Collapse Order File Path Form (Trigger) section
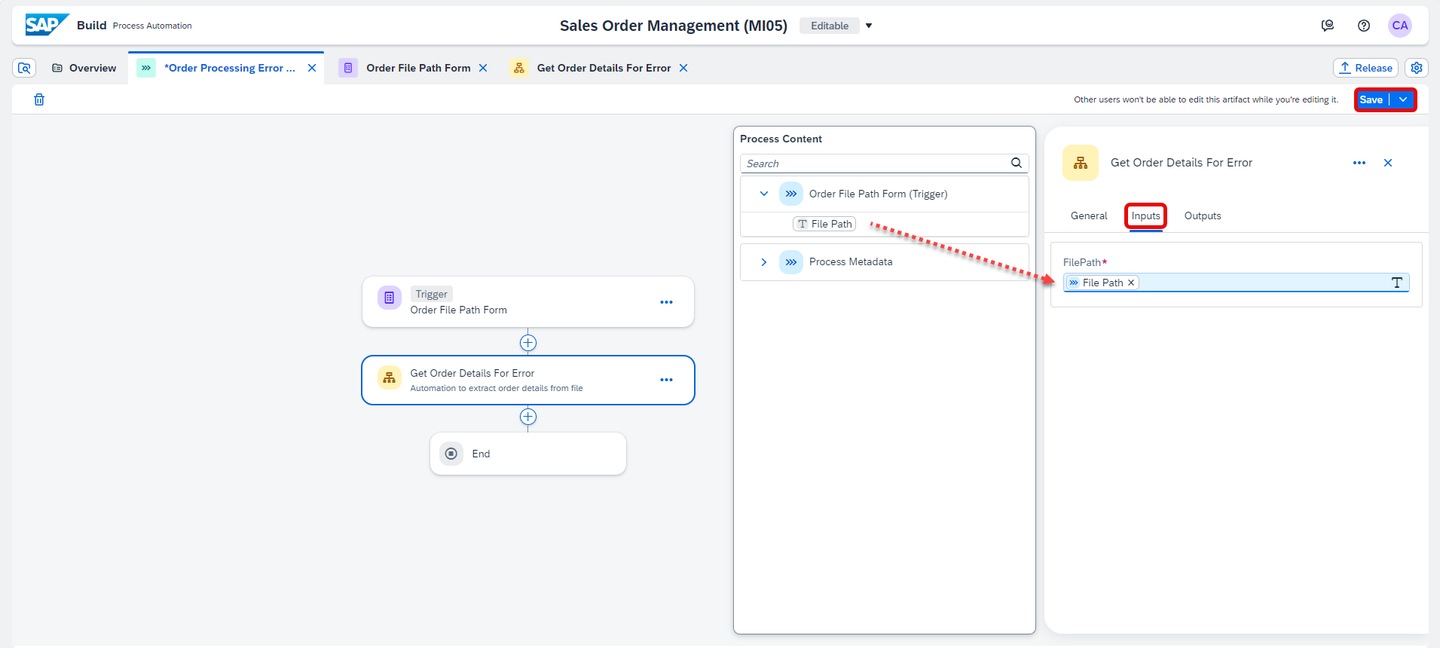The height and width of the screenshot is (648, 1440). click(x=764, y=194)
